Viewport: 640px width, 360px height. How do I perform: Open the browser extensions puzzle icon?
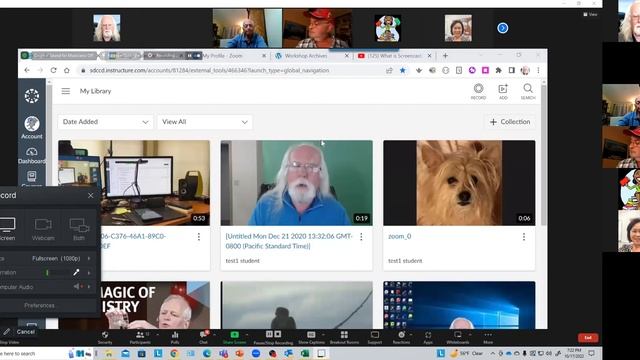point(498,70)
